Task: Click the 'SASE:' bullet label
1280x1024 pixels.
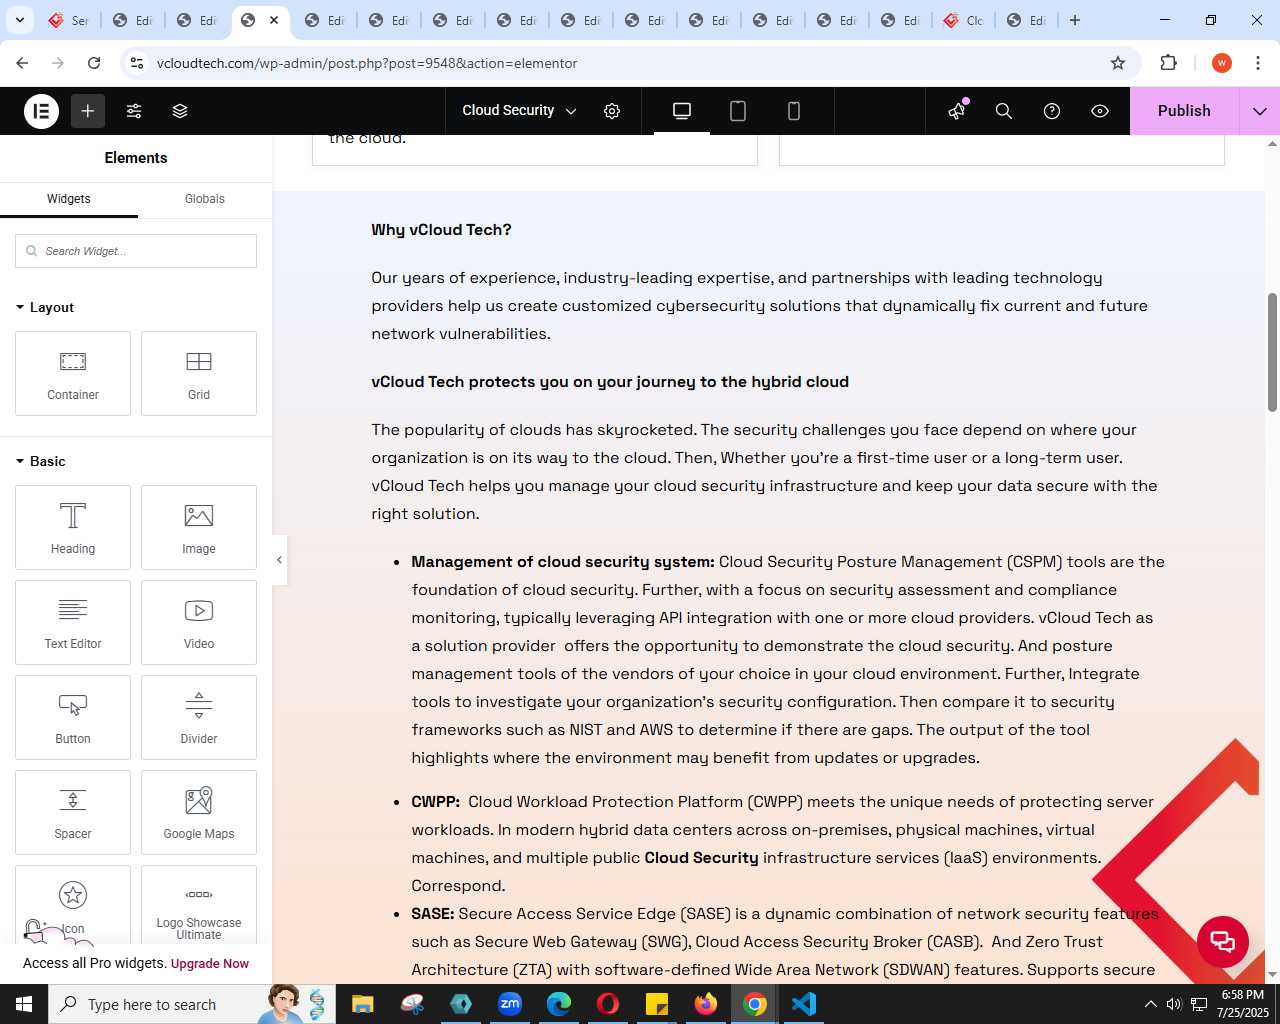Action: [x=432, y=914]
